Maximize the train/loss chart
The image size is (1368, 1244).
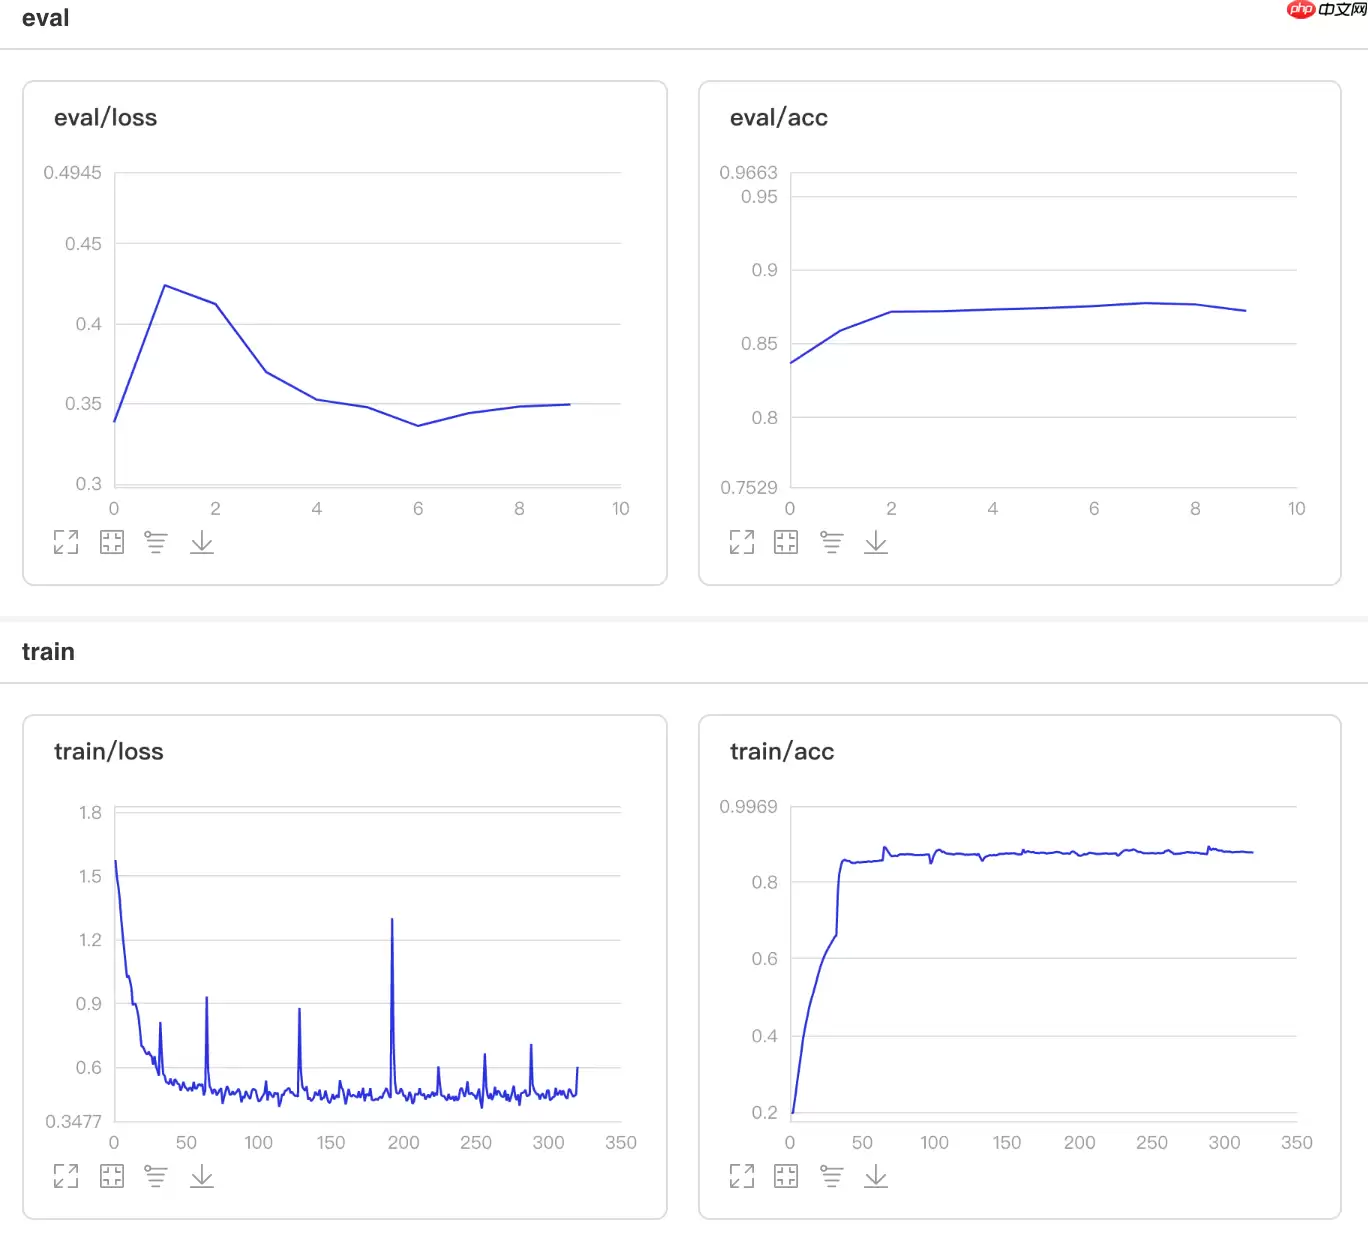coord(66,1176)
